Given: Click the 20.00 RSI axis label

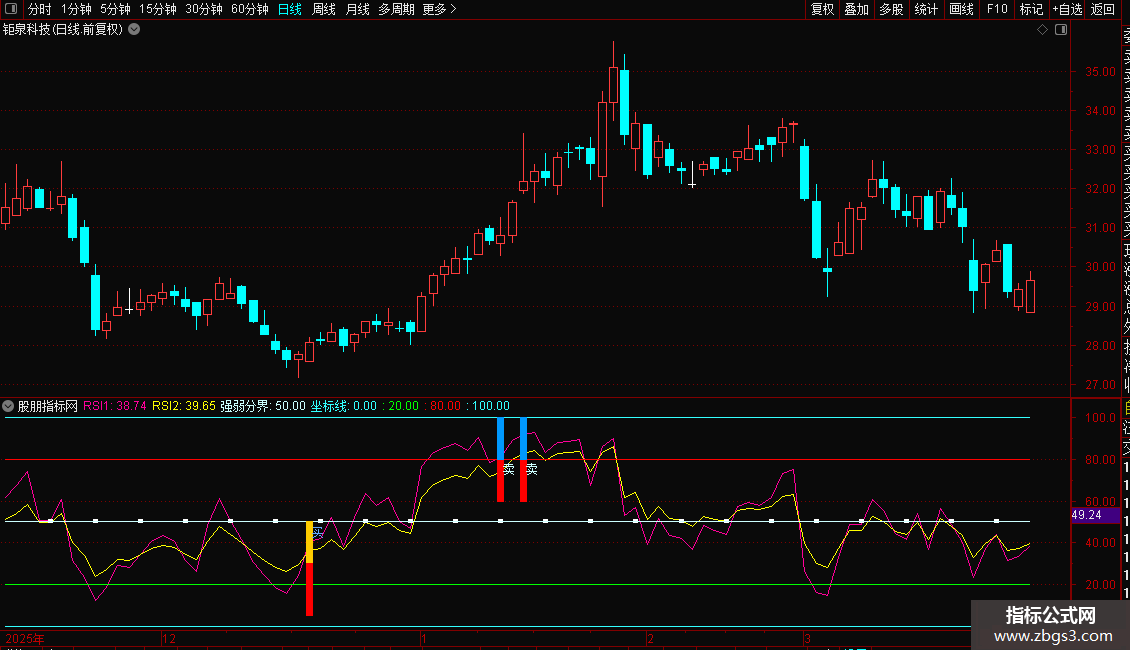Looking at the screenshot, I should pos(1100,585).
